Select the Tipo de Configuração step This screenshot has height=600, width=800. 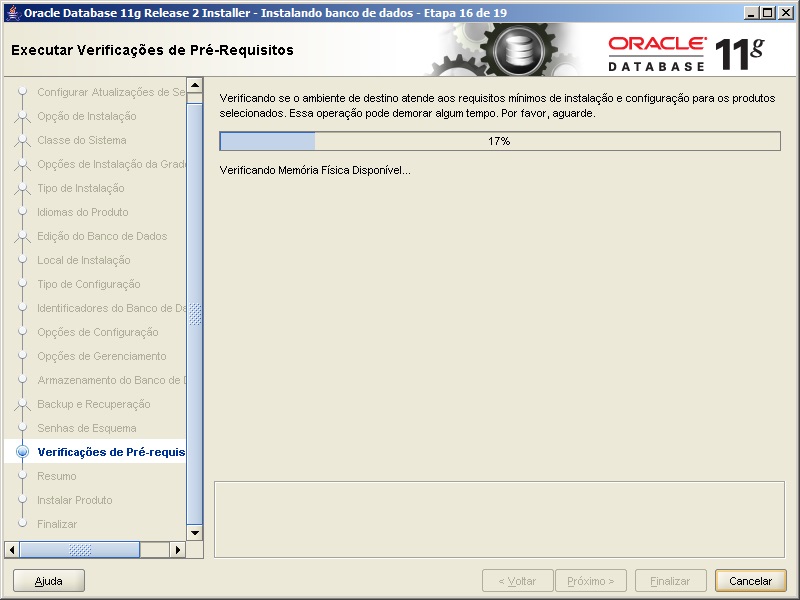(x=89, y=284)
